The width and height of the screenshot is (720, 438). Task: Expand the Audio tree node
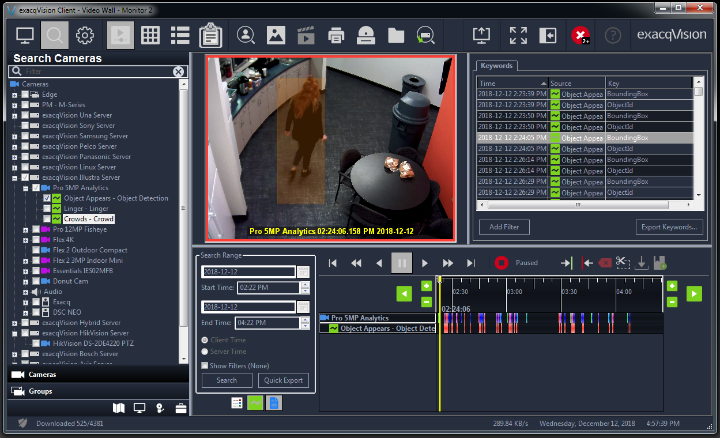pyautogui.click(x=26, y=292)
